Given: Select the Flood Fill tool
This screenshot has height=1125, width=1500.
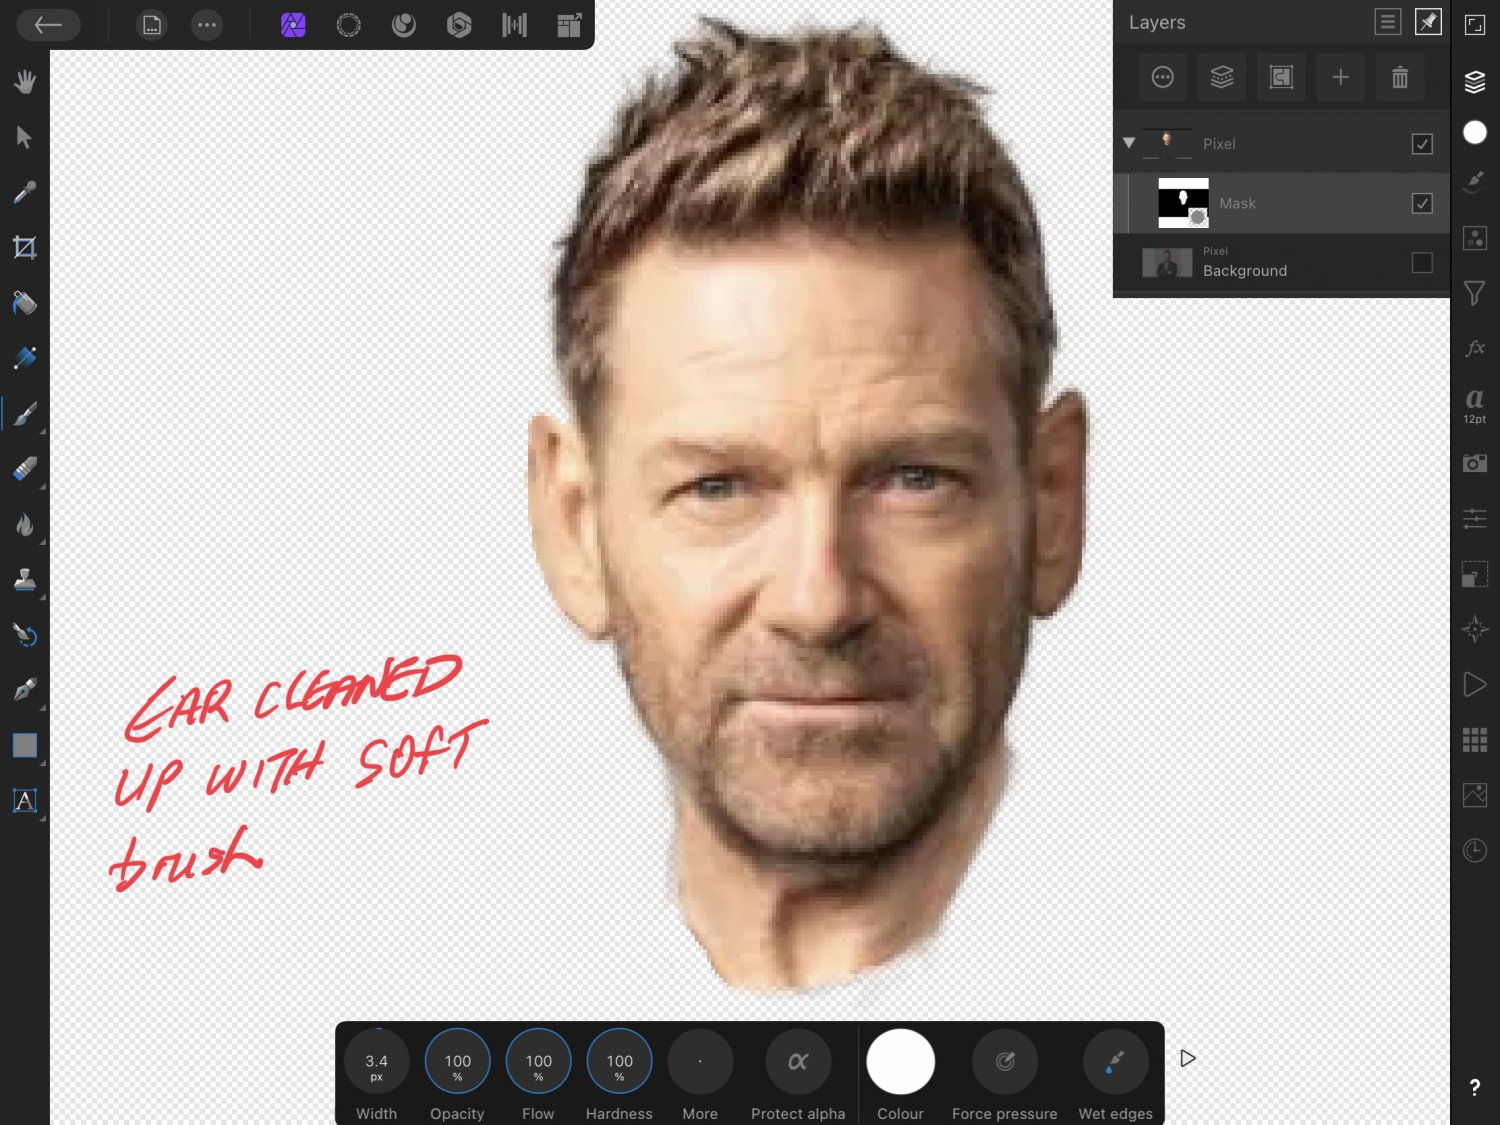Looking at the screenshot, I should [25, 302].
